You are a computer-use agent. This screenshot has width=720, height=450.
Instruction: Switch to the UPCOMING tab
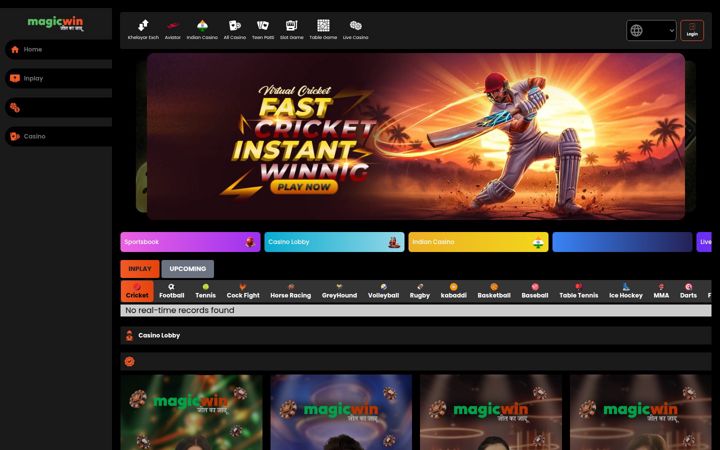(x=188, y=269)
